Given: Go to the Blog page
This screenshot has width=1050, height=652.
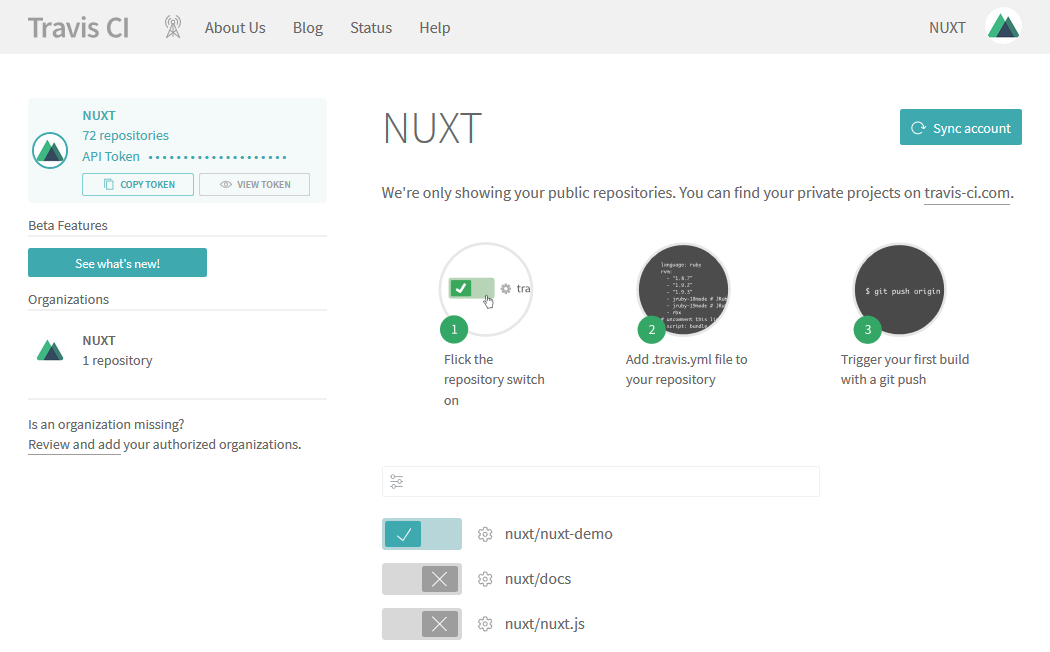Looking at the screenshot, I should point(308,28).
